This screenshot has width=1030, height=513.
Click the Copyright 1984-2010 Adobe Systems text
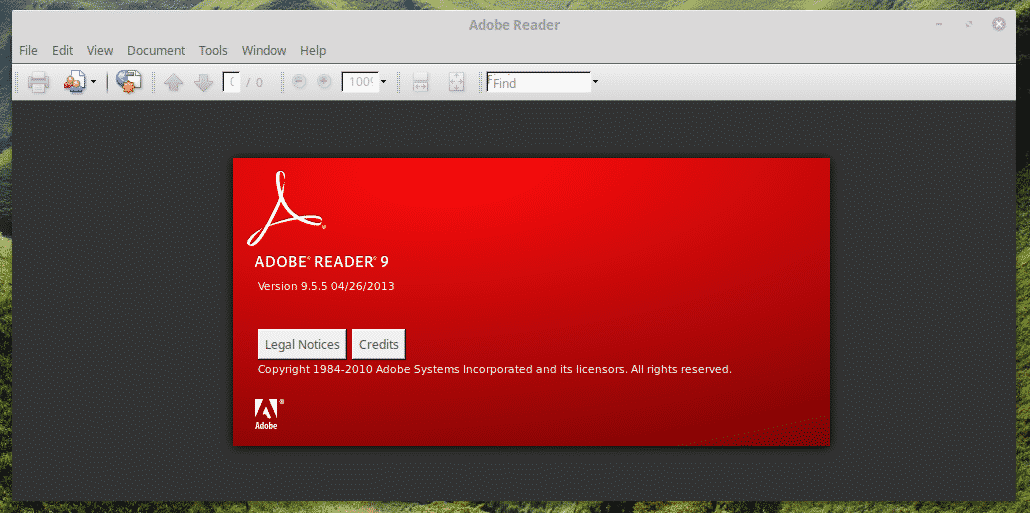495,369
